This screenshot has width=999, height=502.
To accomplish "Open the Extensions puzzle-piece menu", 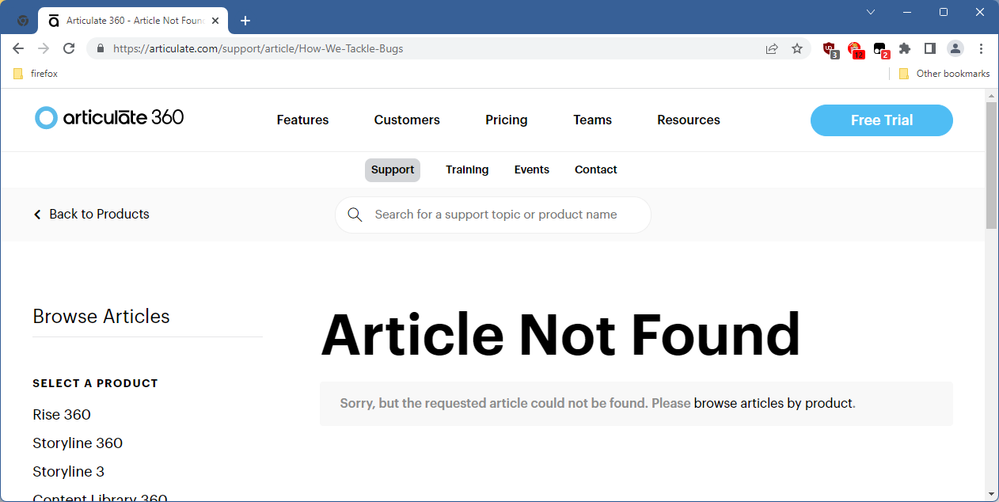I will 905,48.
